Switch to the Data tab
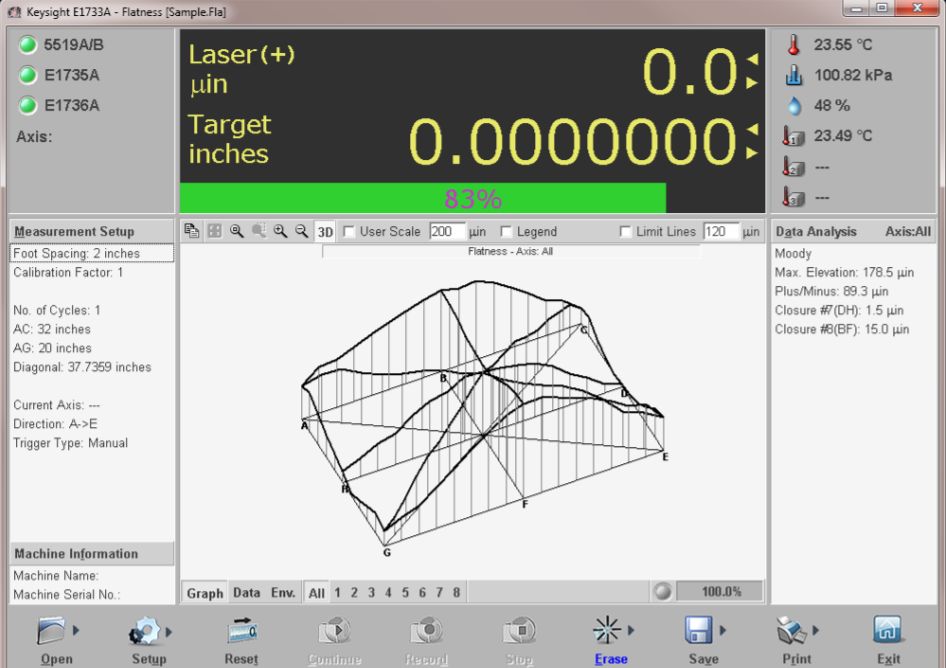This screenshot has height=668, width=946. click(x=246, y=593)
